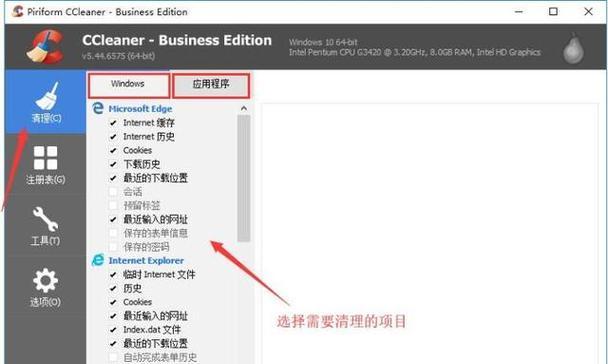Image resolution: width=608 pixels, height=364 pixels.
Task: Switch to the 应用程序 tab
Action: pos(211,85)
